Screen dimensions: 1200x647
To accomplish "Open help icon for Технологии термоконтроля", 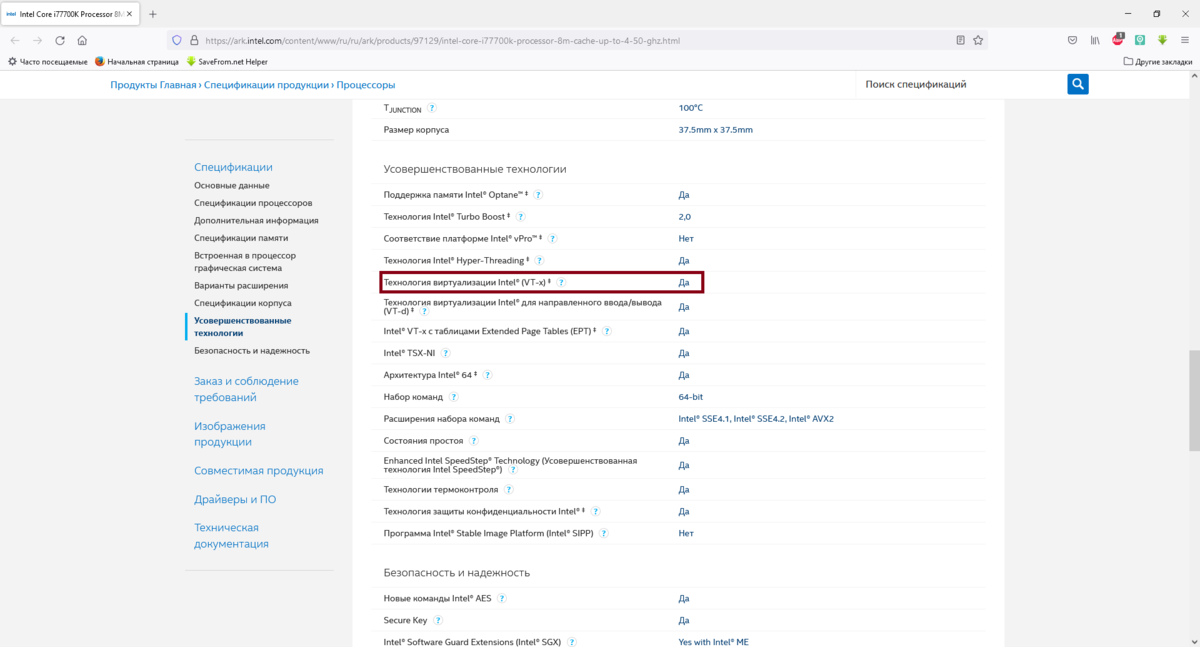I will pos(508,490).
